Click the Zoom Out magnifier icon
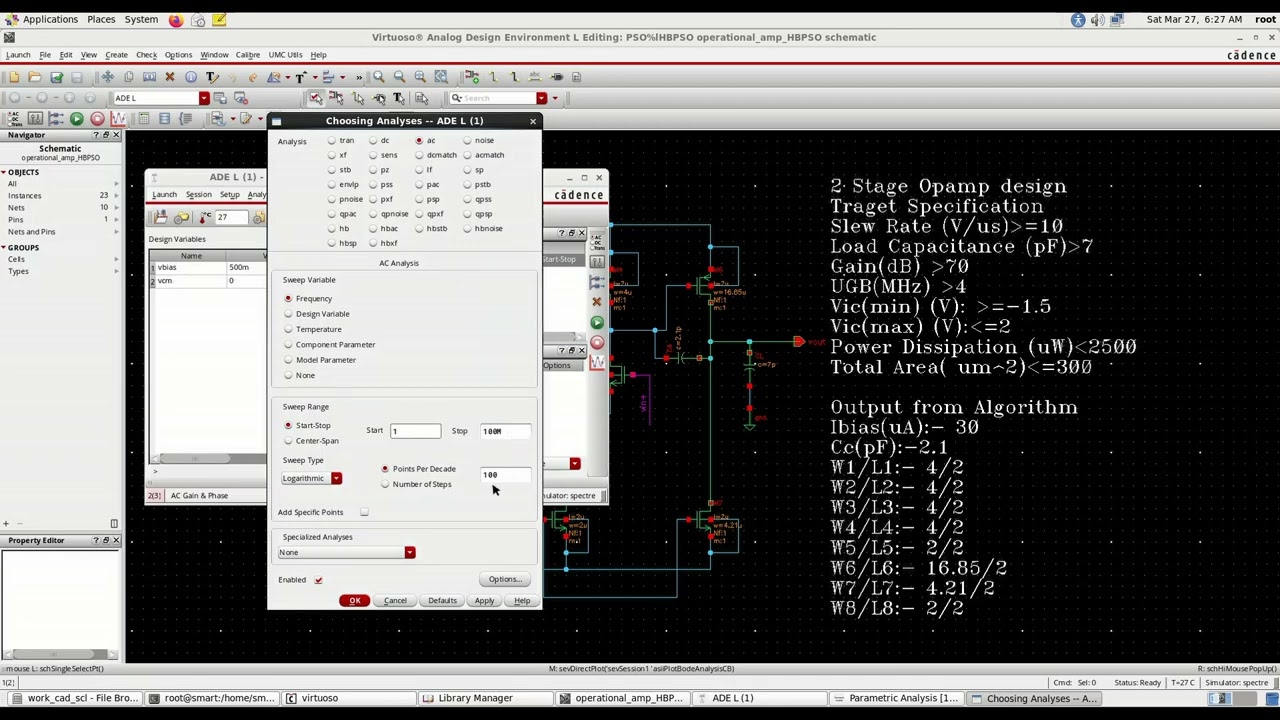This screenshot has height=720, width=1280. point(399,77)
